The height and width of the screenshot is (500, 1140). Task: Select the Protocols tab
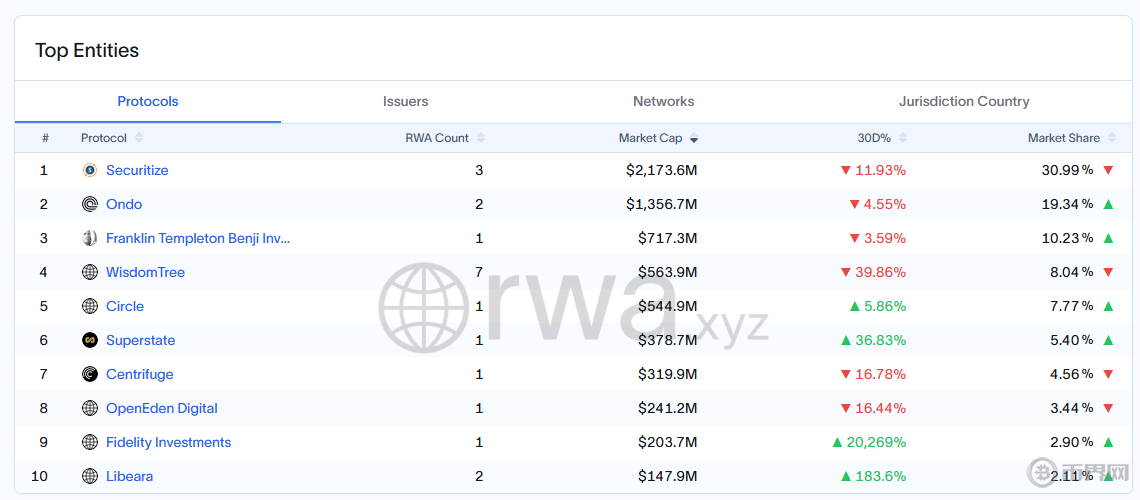pos(148,101)
